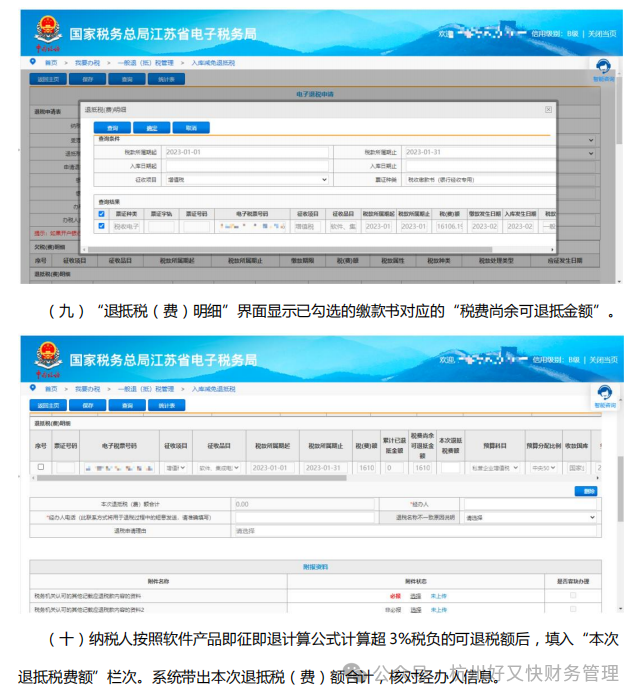Click 一般退(抵)税管理 breadcrumb in upper screenshot
The width and height of the screenshot is (640, 700).
tap(145, 63)
